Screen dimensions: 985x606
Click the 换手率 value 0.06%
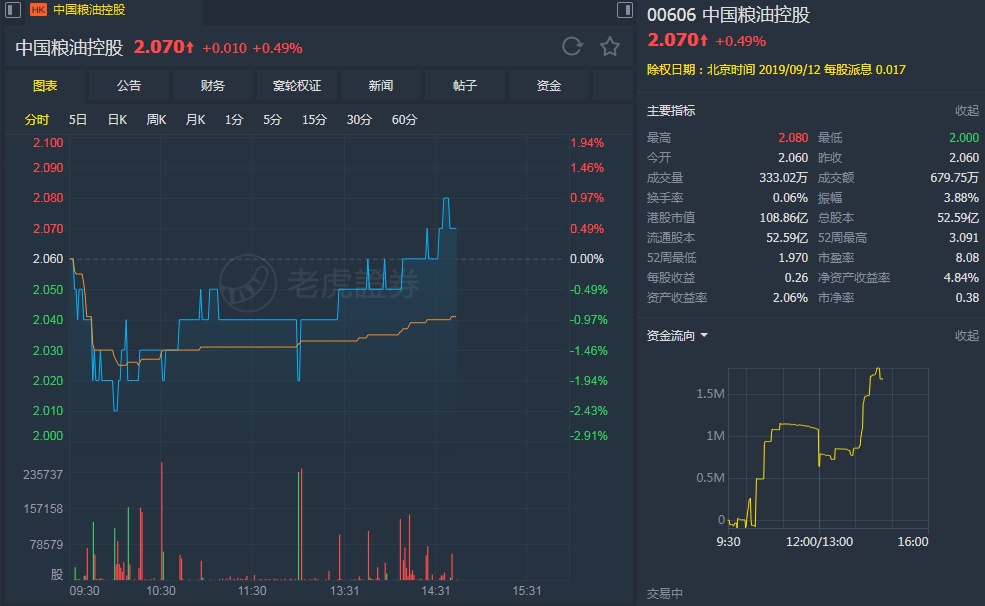coord(790,198)
